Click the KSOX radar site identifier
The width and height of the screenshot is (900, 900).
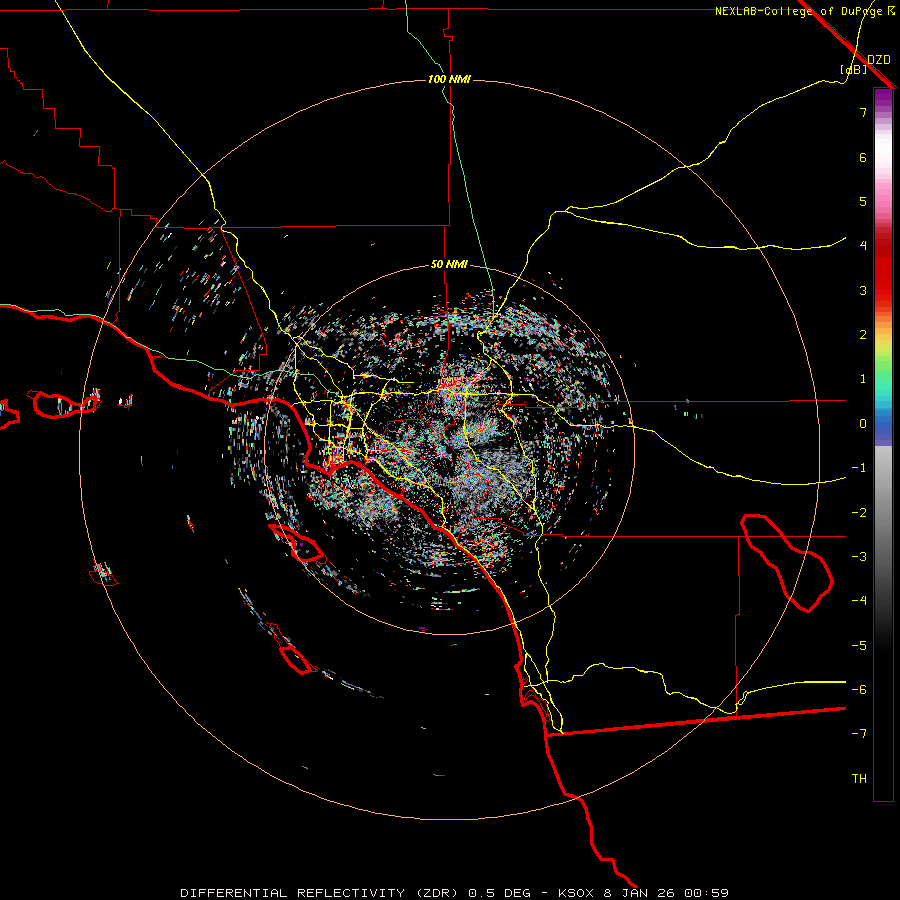577,893
